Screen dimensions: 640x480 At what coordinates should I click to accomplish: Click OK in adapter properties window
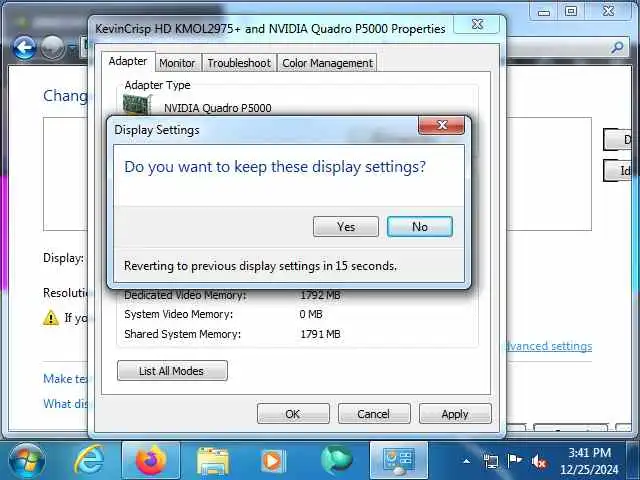[x=293, y=414]
